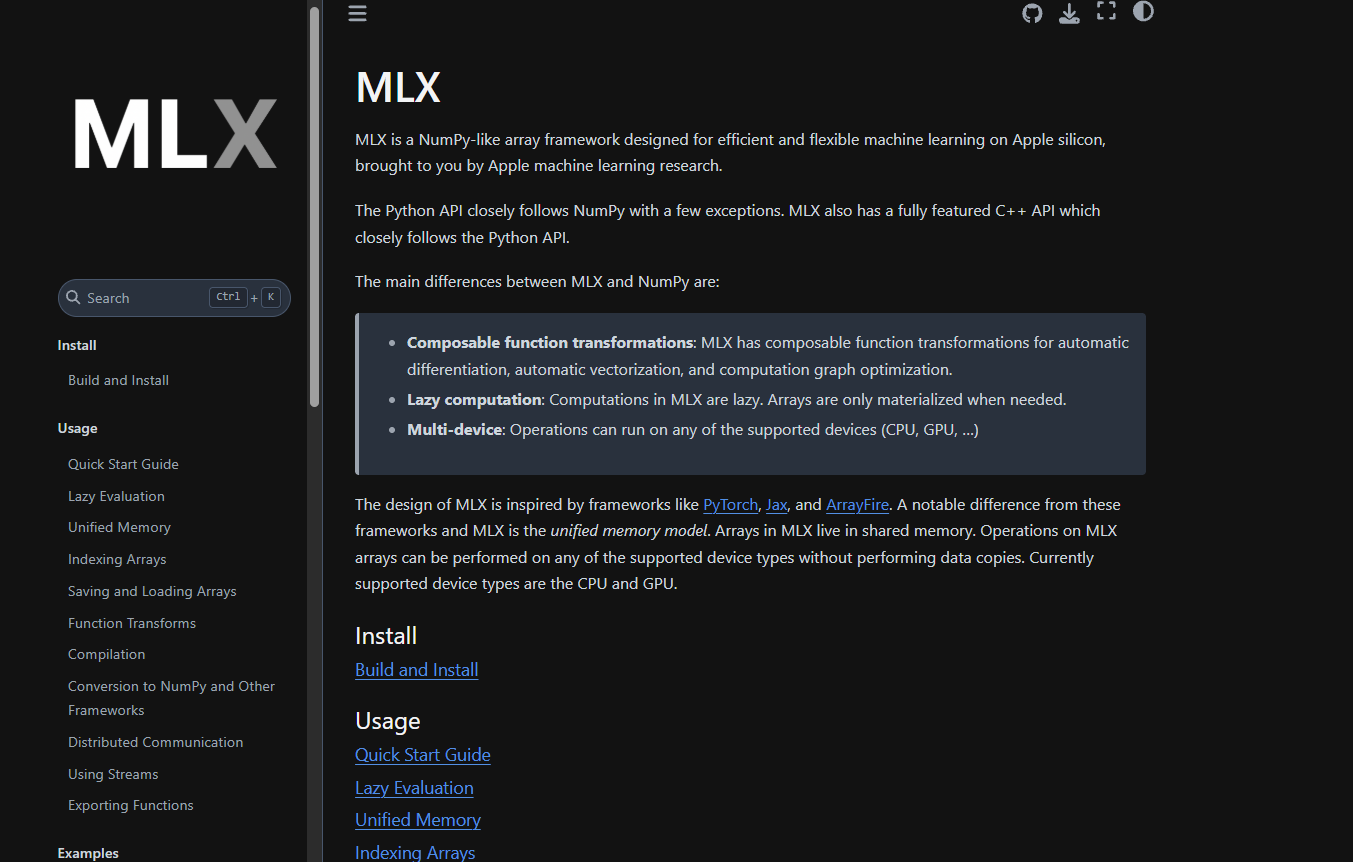Viewport: 1353px width, 862px height.
Task: Open Indexing Arrays content link
Action: pos(415,853)
